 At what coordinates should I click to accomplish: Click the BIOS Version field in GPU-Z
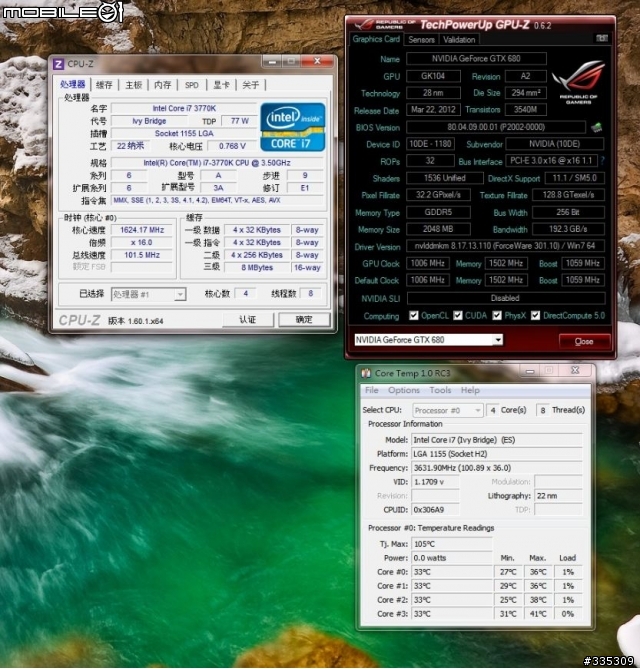point(496,127)
